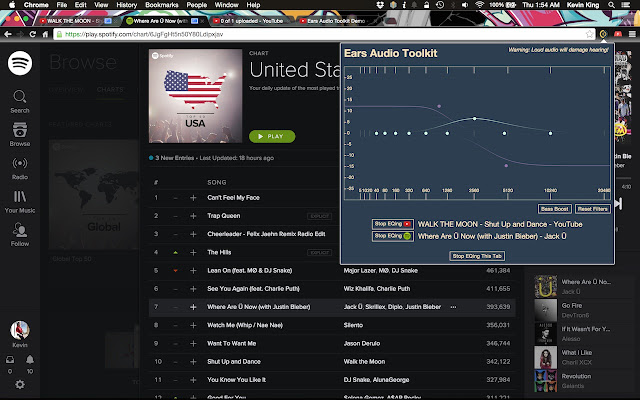Open Dropbox menu bar icon
This screenshot has width=640, height=400.
point(380,5)
